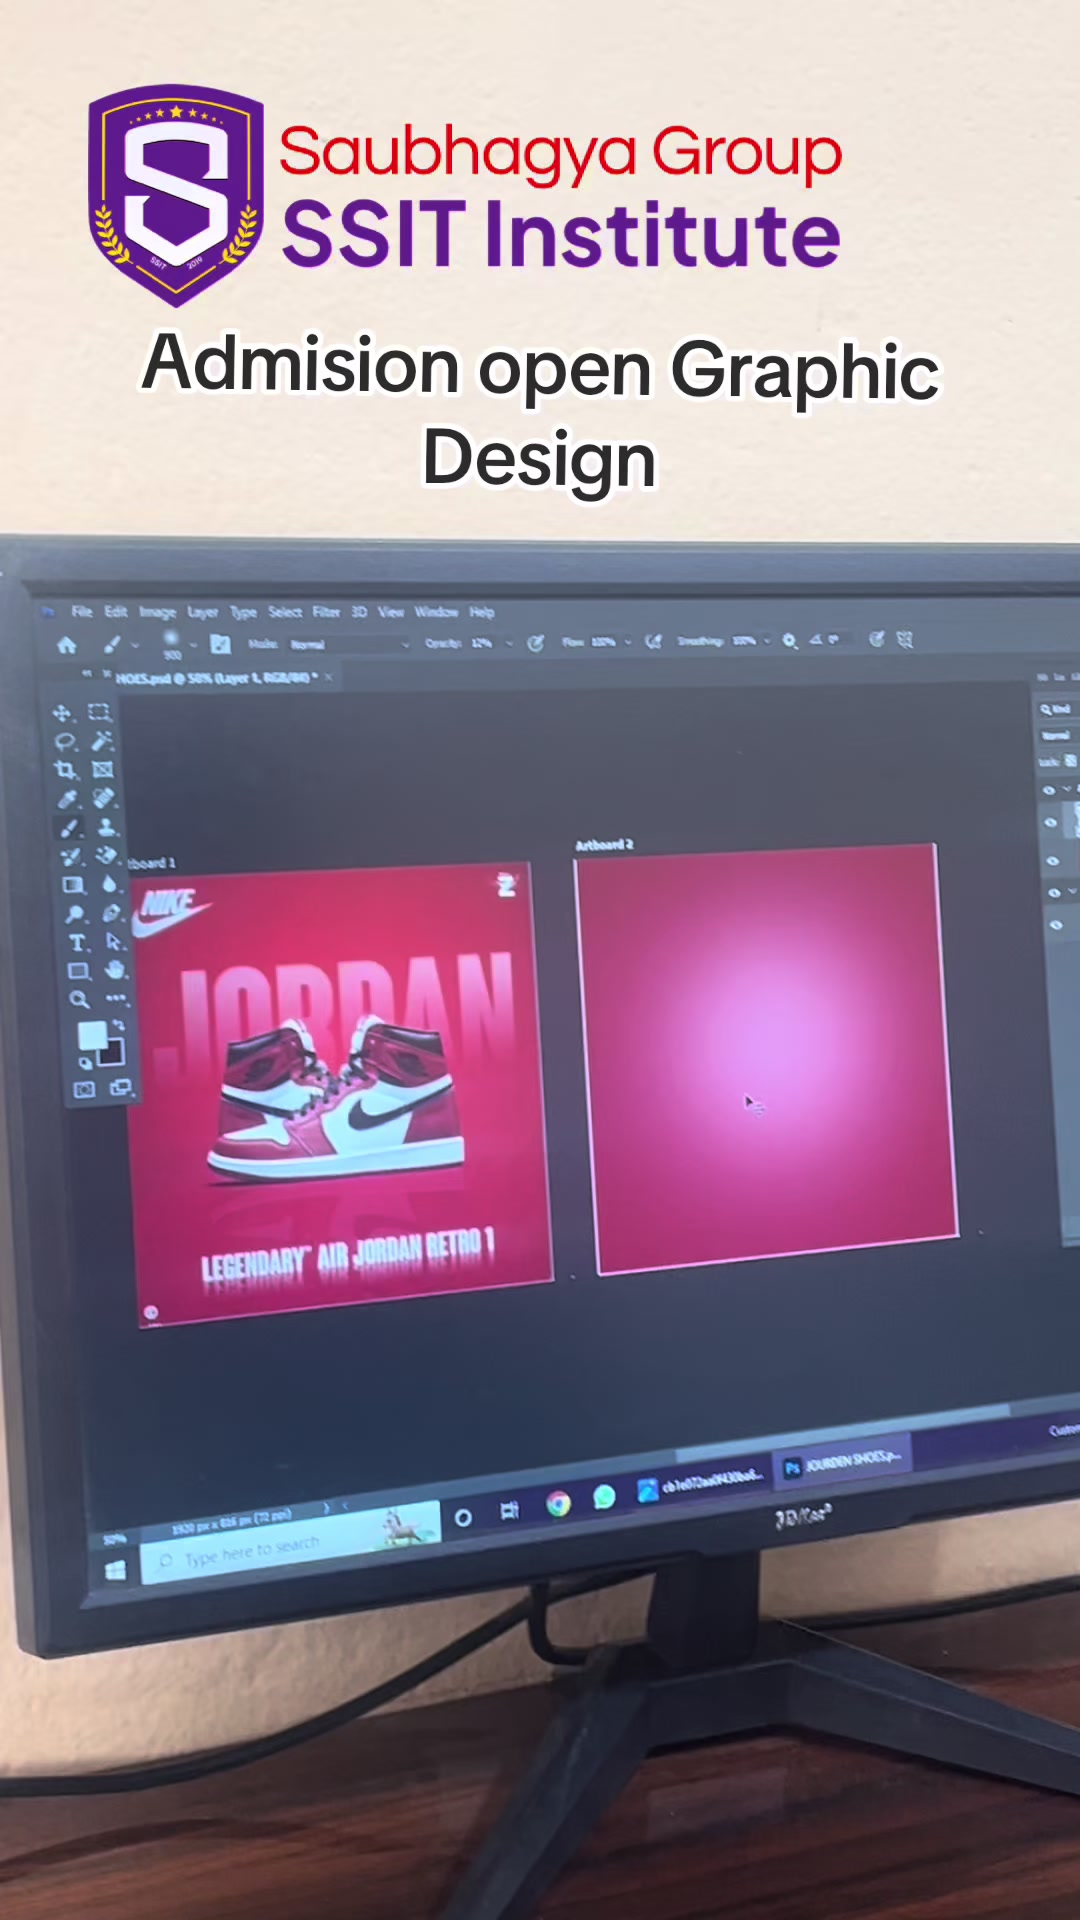The height and width of the screenshot is (1920, 1080).
Task: Select the Clone Stamp tool
Action: (x=106, y=827)
